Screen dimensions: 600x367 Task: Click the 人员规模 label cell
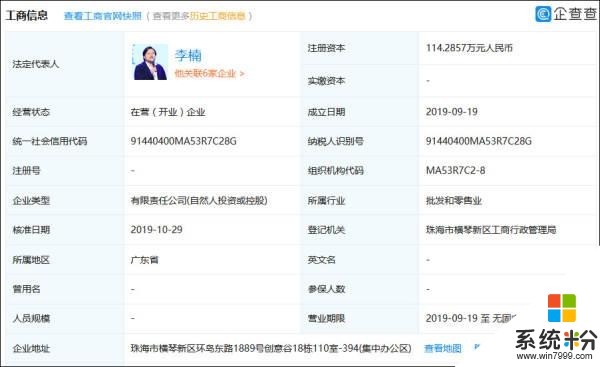coord(65,318)
